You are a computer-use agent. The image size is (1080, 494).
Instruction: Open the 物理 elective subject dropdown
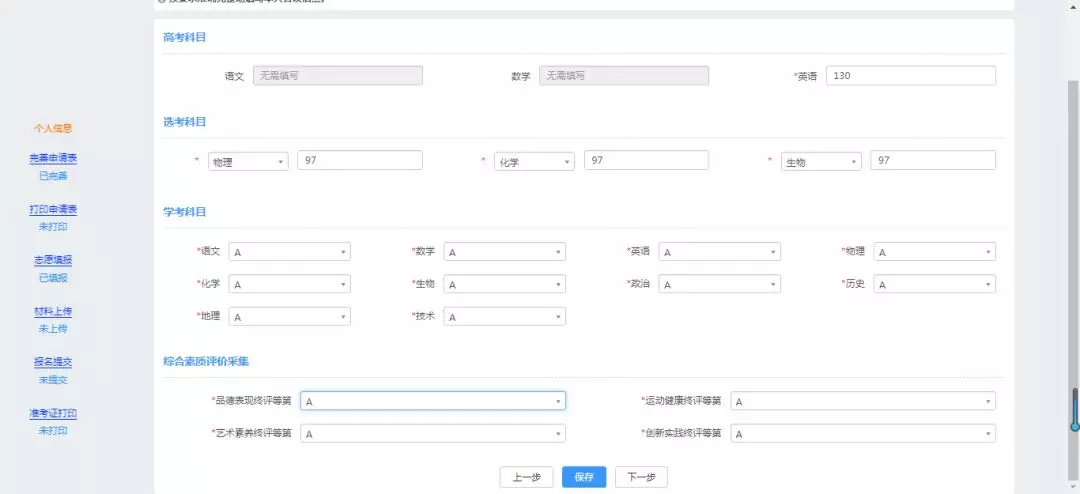click(248, 162)
